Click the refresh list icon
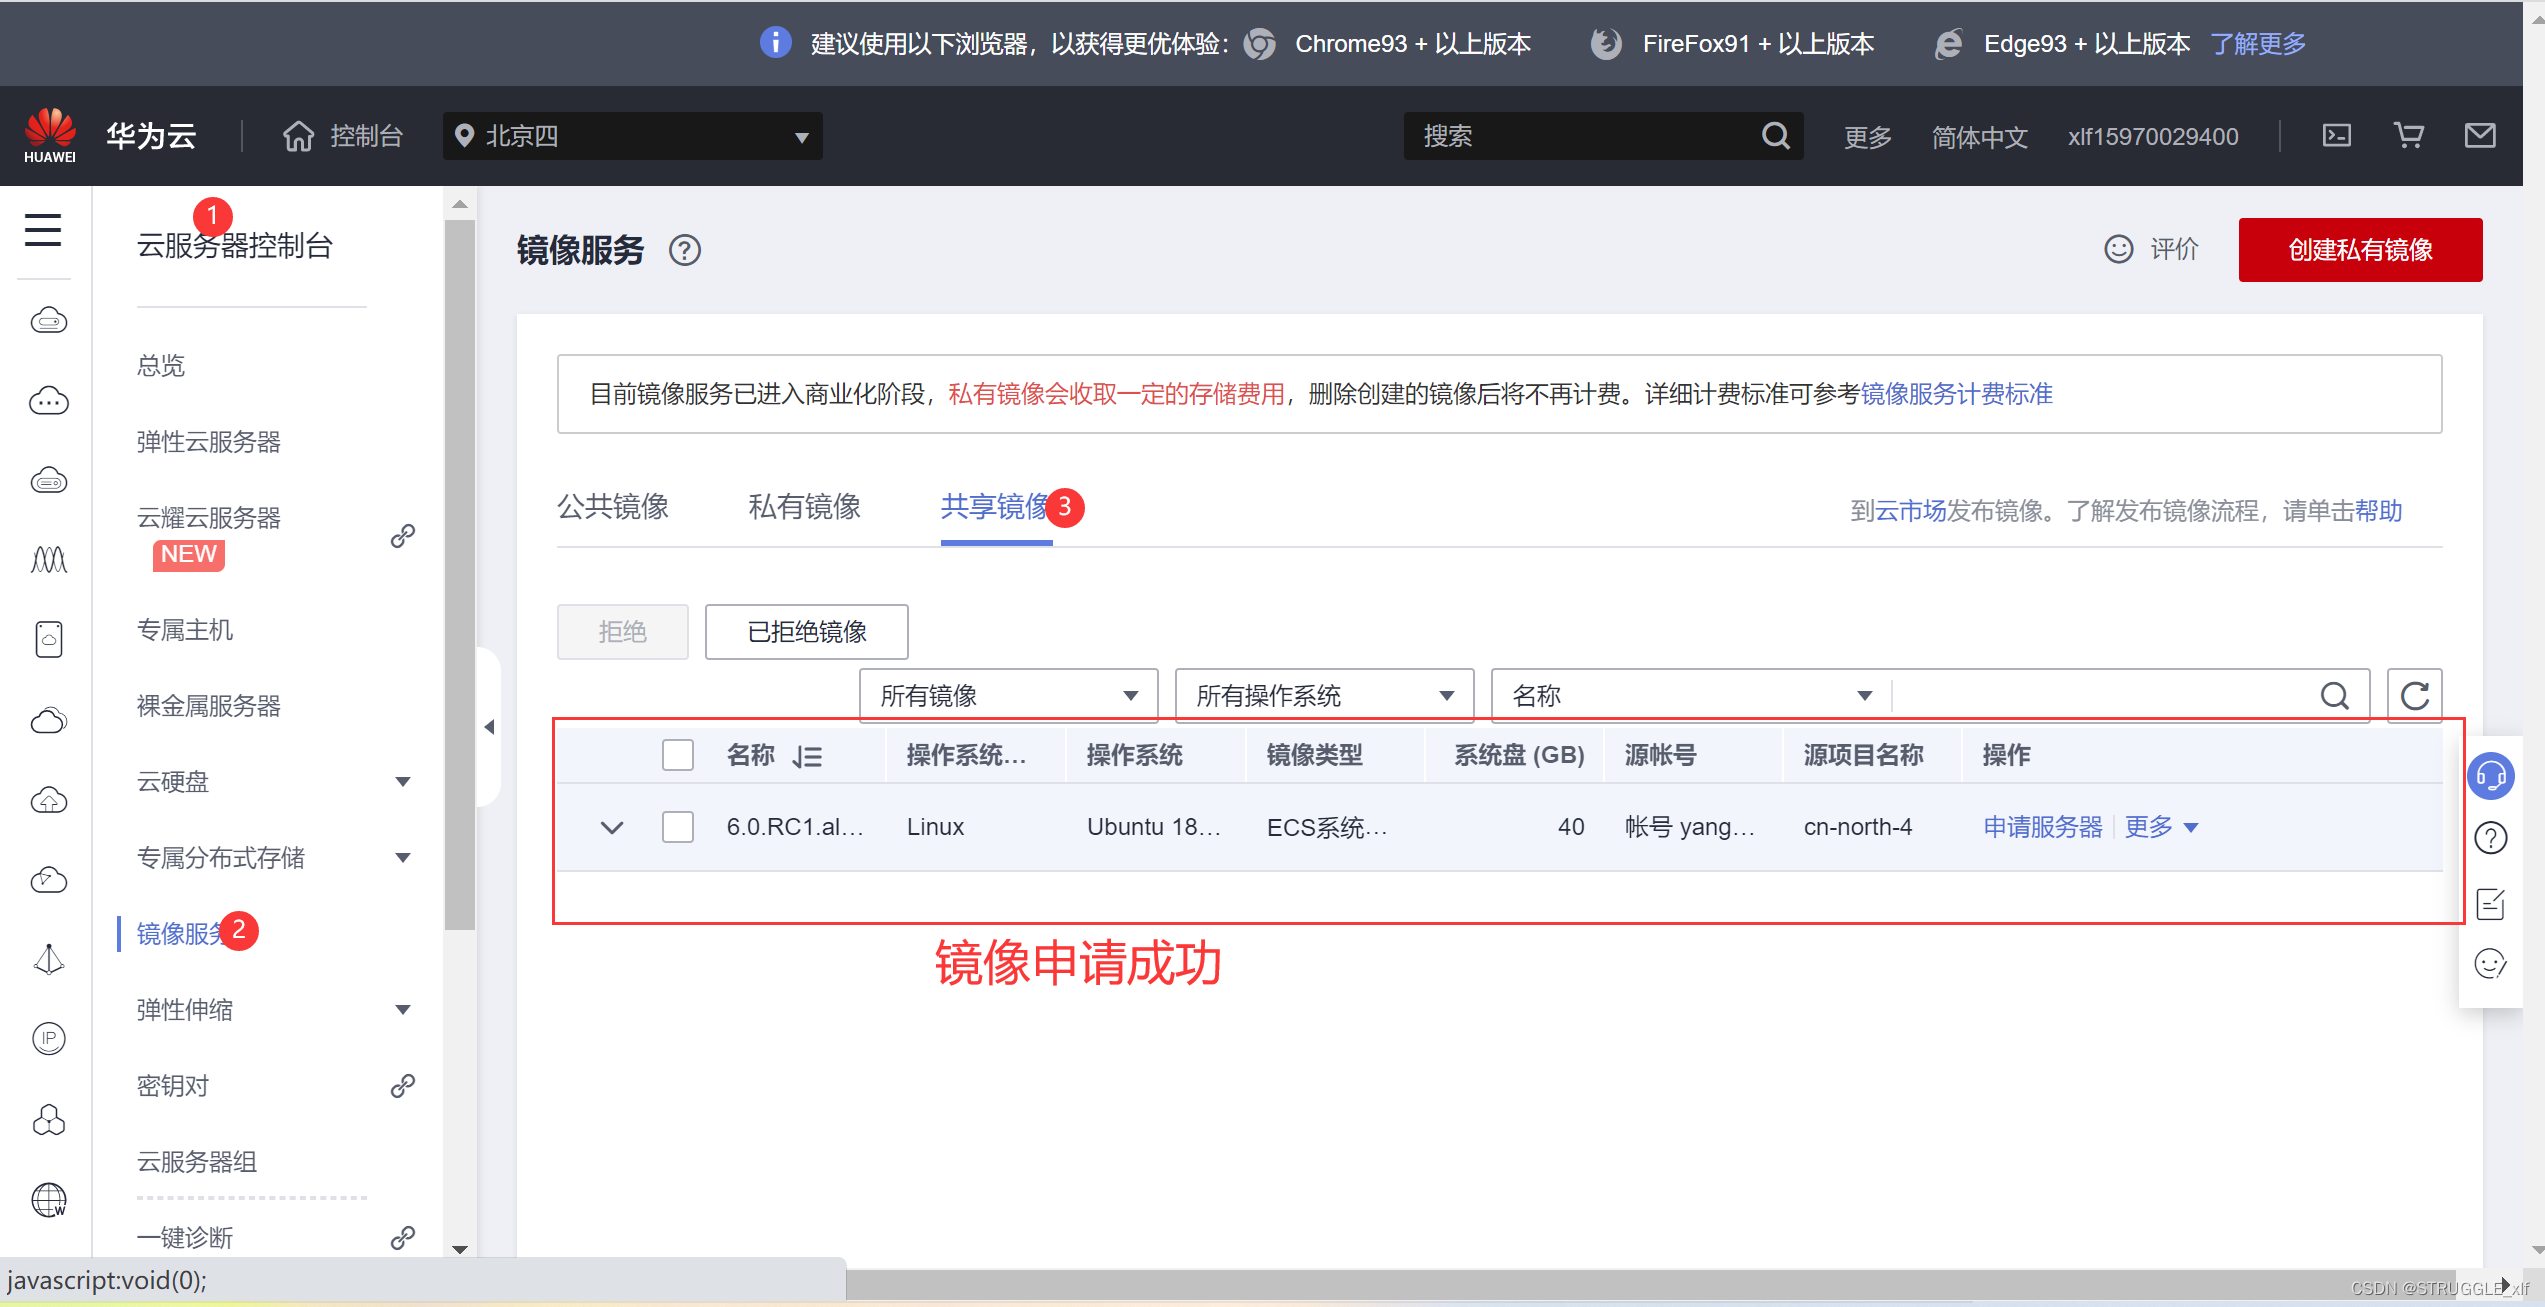This screenshot has width=2545, height=1307. (2414, 696)
